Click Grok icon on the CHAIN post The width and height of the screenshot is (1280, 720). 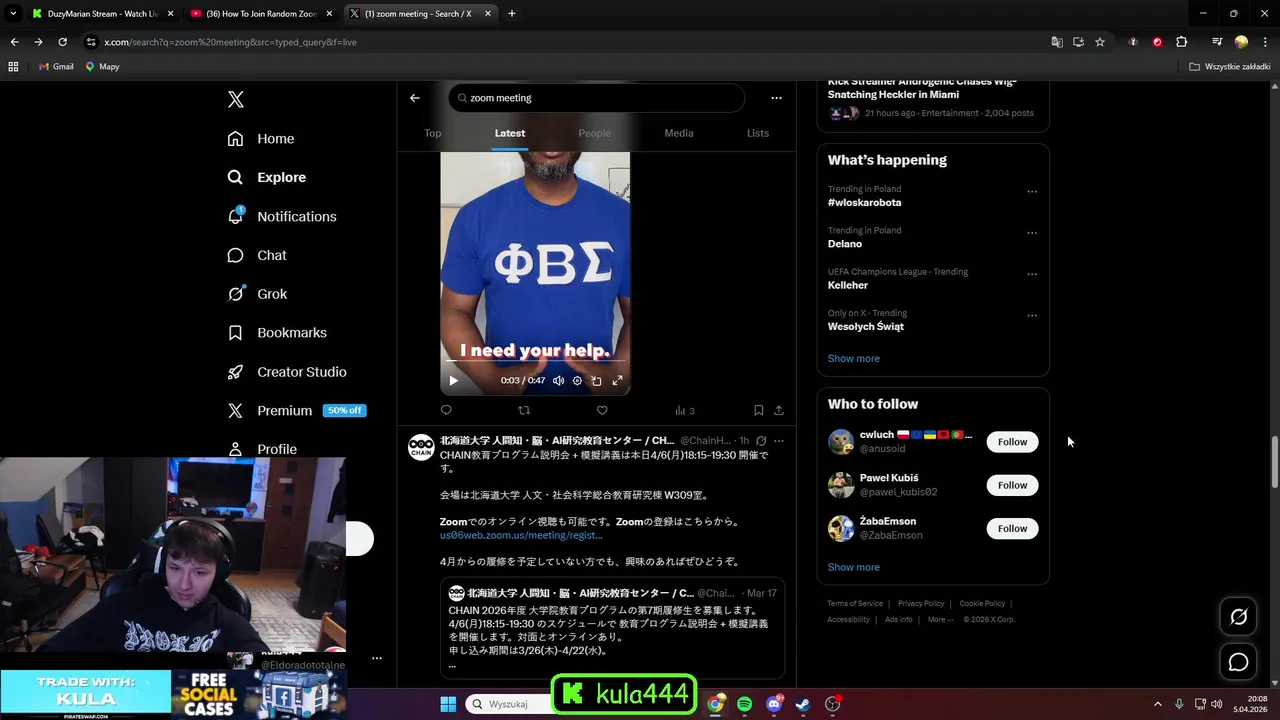(x=761, y=441)
